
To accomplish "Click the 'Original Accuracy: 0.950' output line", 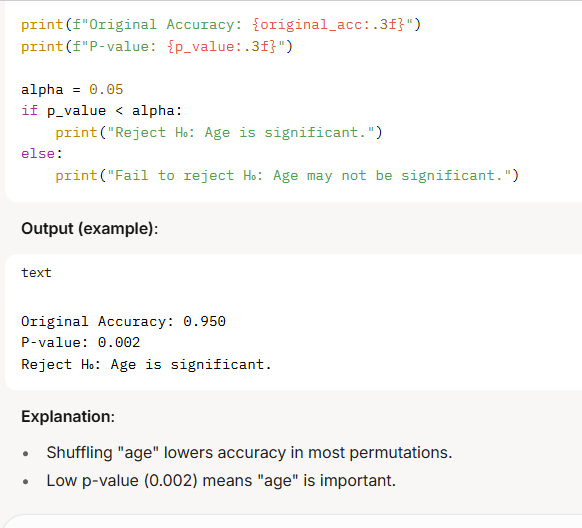I will pyautogui.click(x=123, y=321).
